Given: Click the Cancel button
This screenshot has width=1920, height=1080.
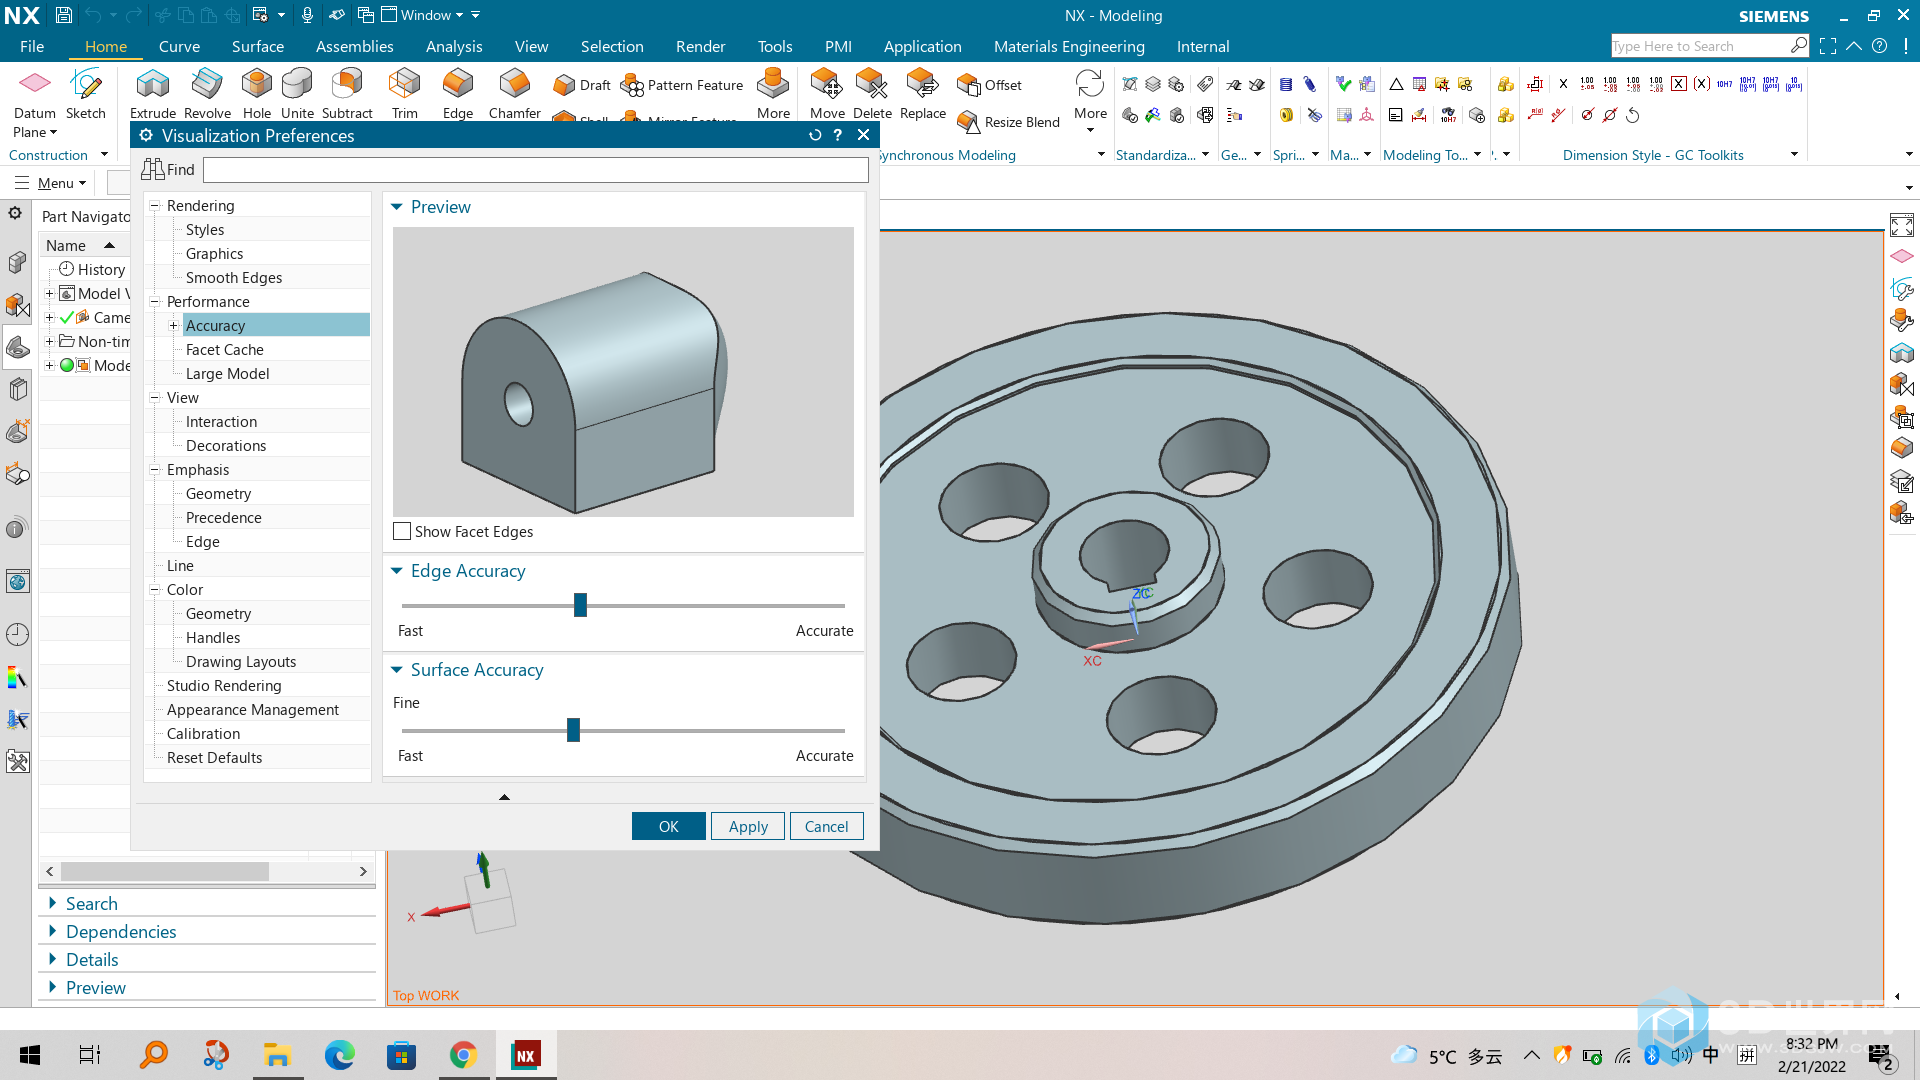Looking at the screenshot, I should pos(827,826).
